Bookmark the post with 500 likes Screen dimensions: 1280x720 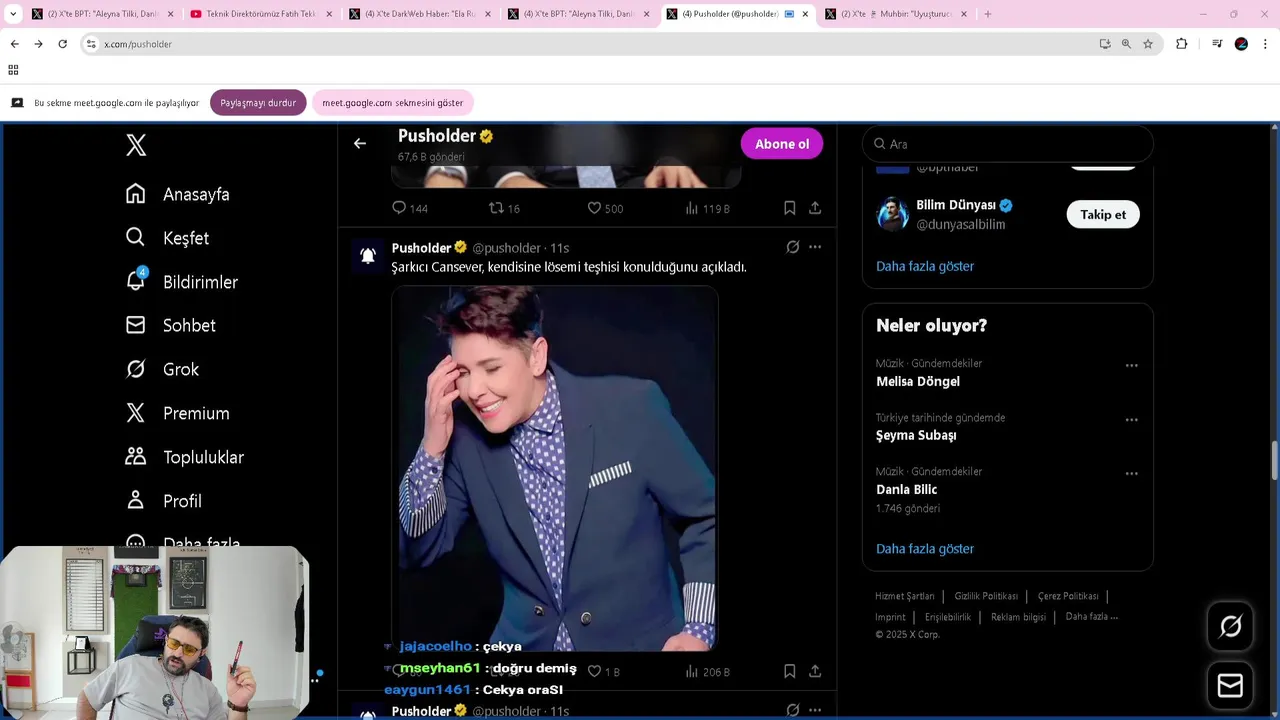point(789,208)
